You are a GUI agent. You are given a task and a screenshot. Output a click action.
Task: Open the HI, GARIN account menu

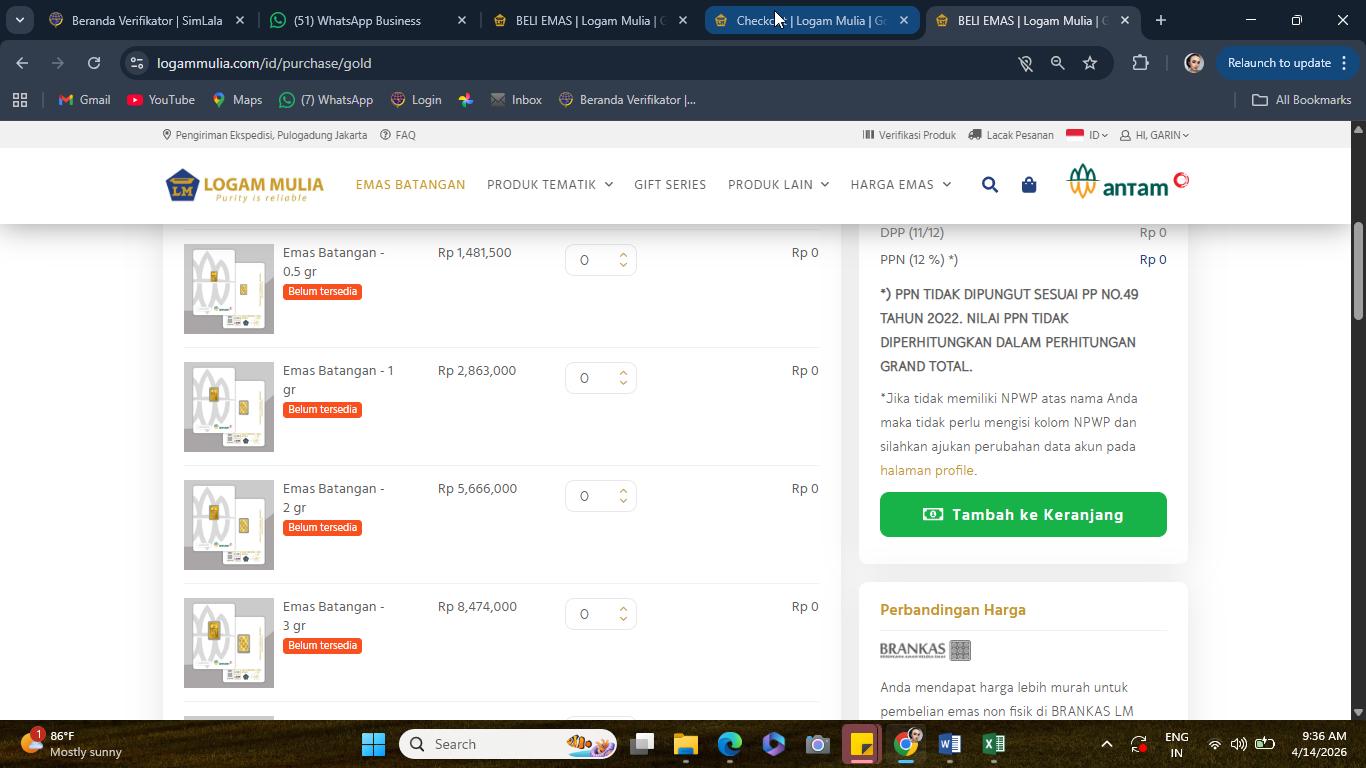(1154, 135)
